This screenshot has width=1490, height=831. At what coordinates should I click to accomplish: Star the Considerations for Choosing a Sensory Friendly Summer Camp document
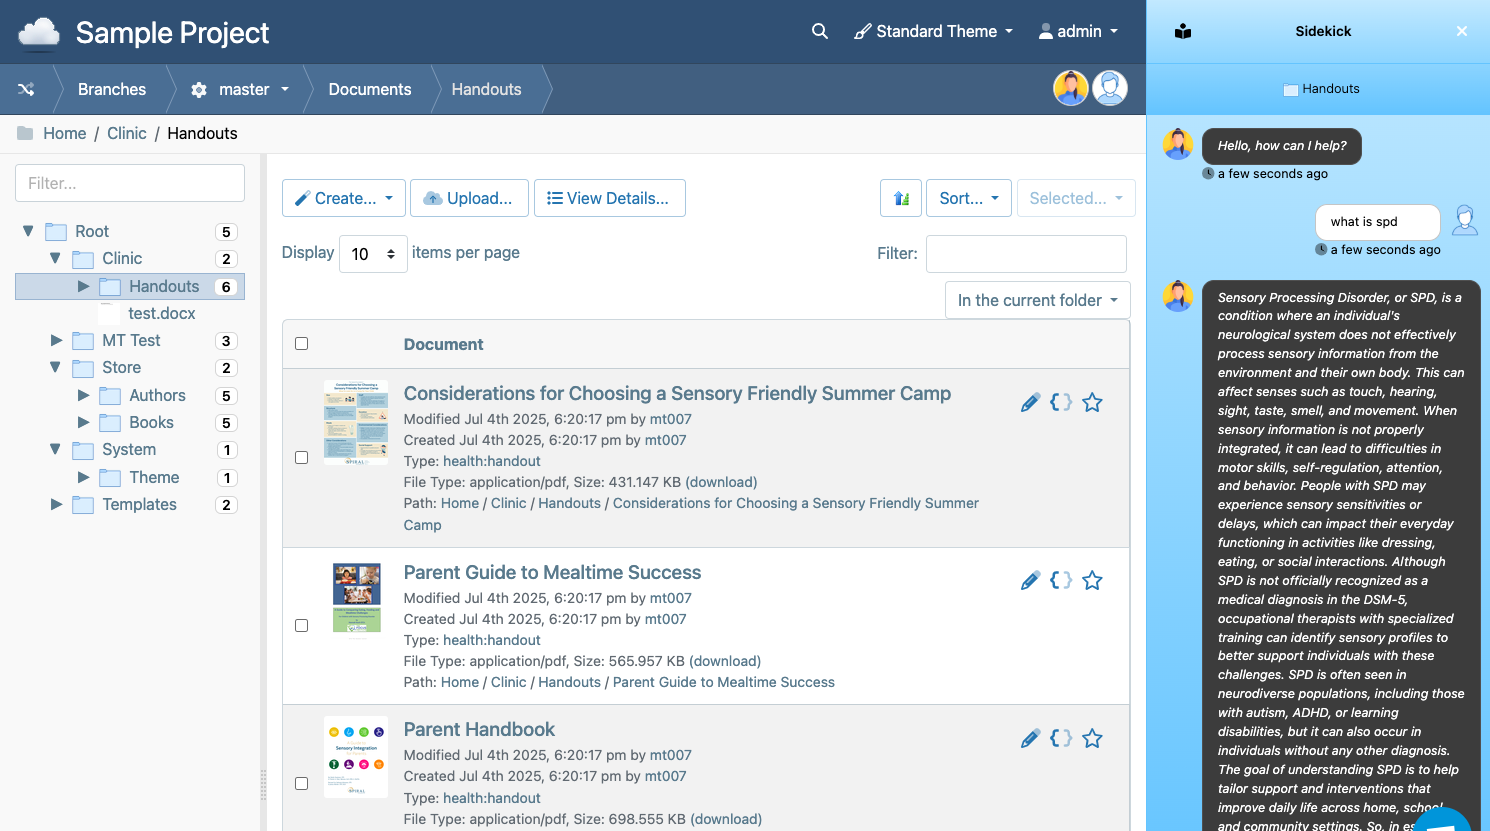1092,403
